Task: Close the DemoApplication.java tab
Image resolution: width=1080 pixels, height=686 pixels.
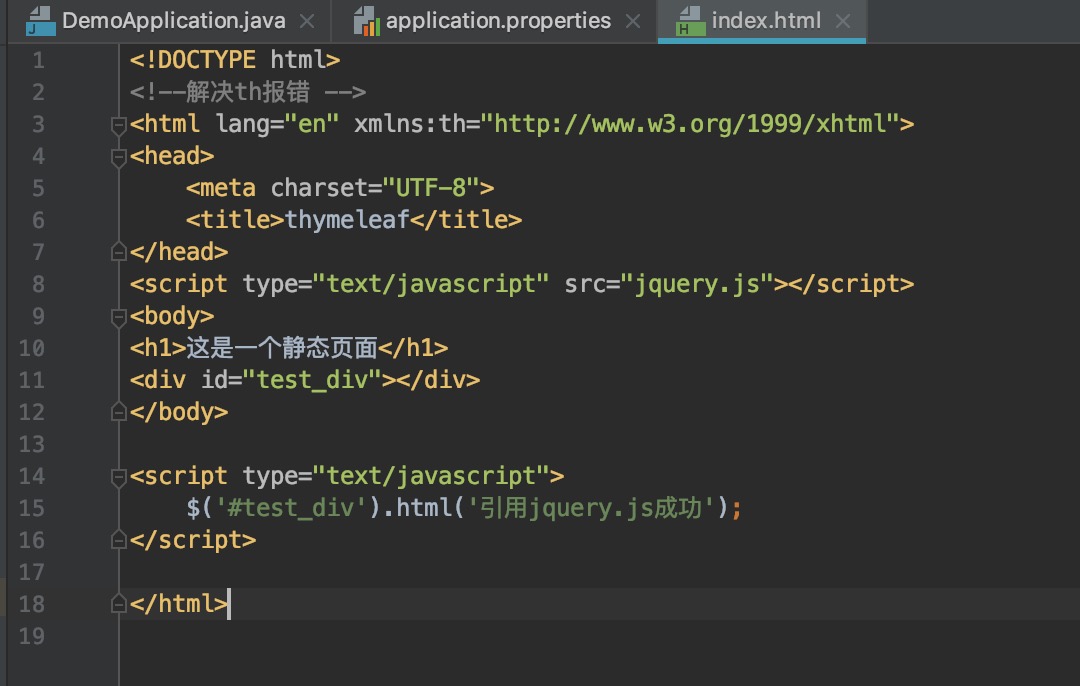Action: 307,21
